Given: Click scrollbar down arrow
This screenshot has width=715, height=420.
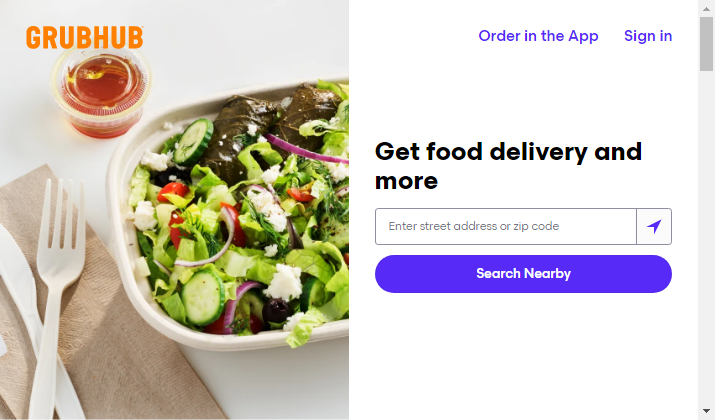Looking at the screenshot, I should click(706, 411).
